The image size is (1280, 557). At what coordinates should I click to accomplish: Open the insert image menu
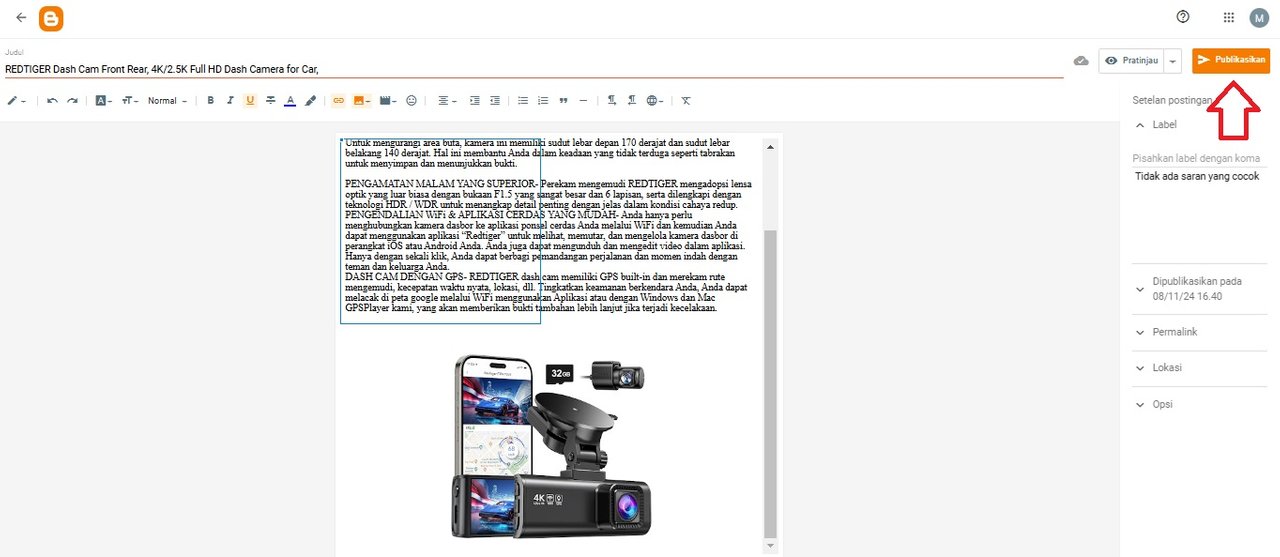pos(362,101)
